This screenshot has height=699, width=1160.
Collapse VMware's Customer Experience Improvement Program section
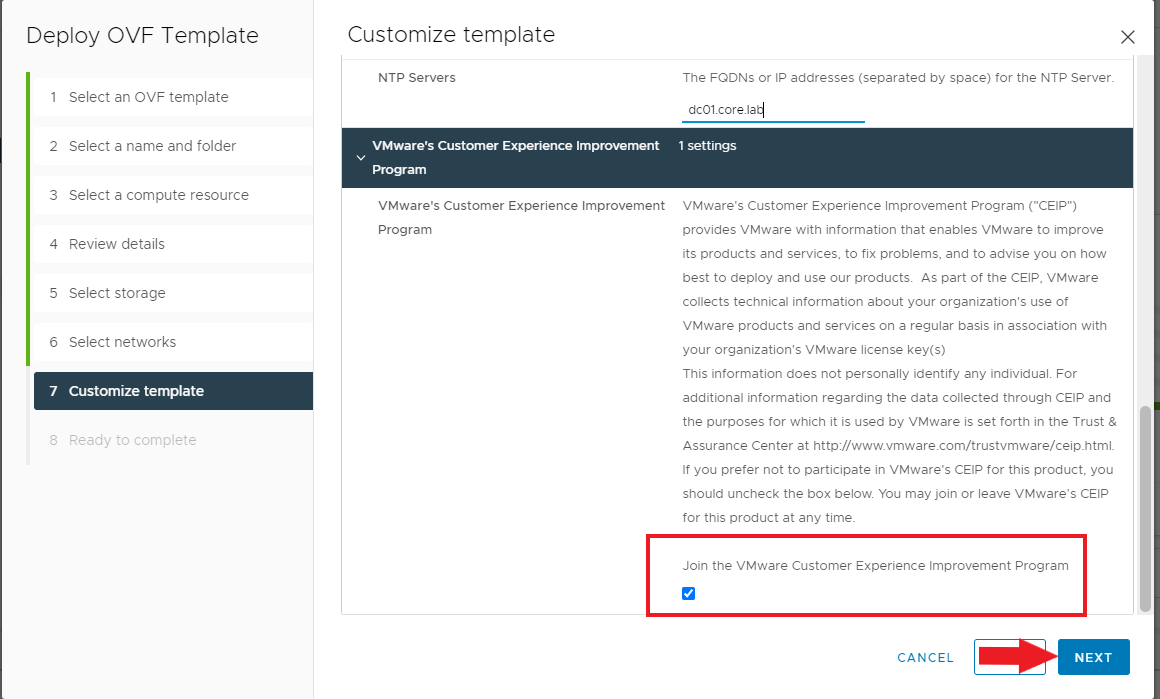pos(361,158)
